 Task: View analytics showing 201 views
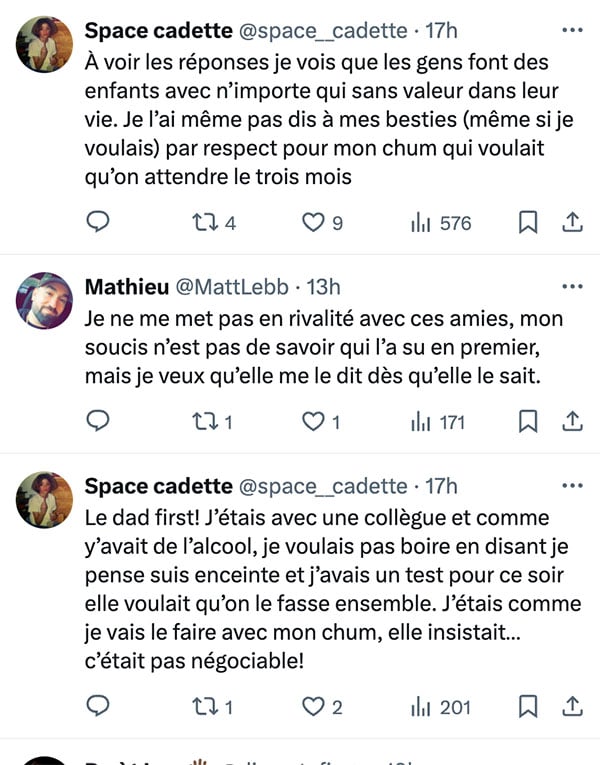click(441, 707)
